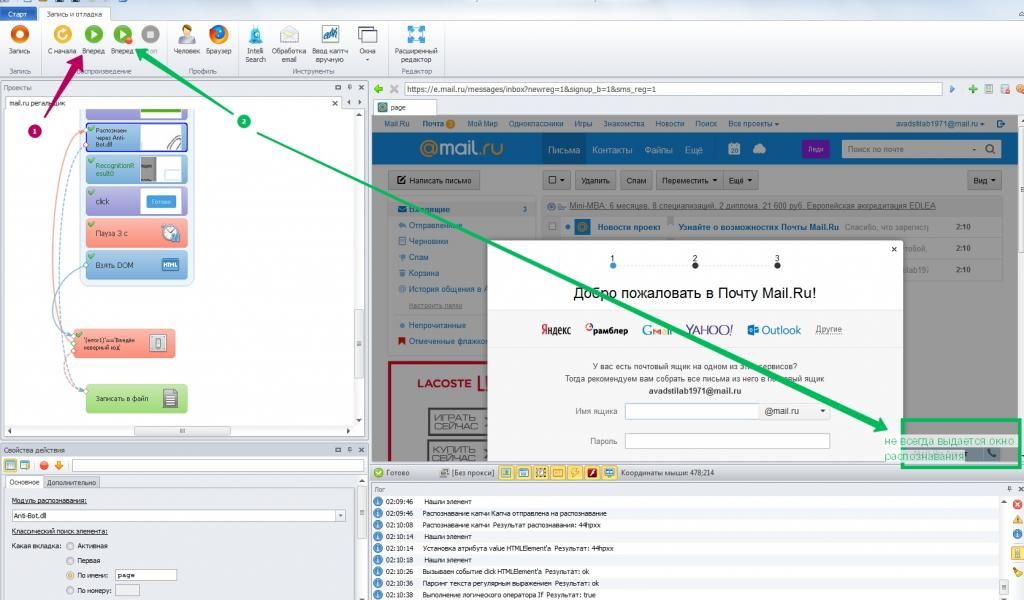Select the Записать в файл action block
Viewport: 1024px width, 600px height.
[x=136, y=398]
